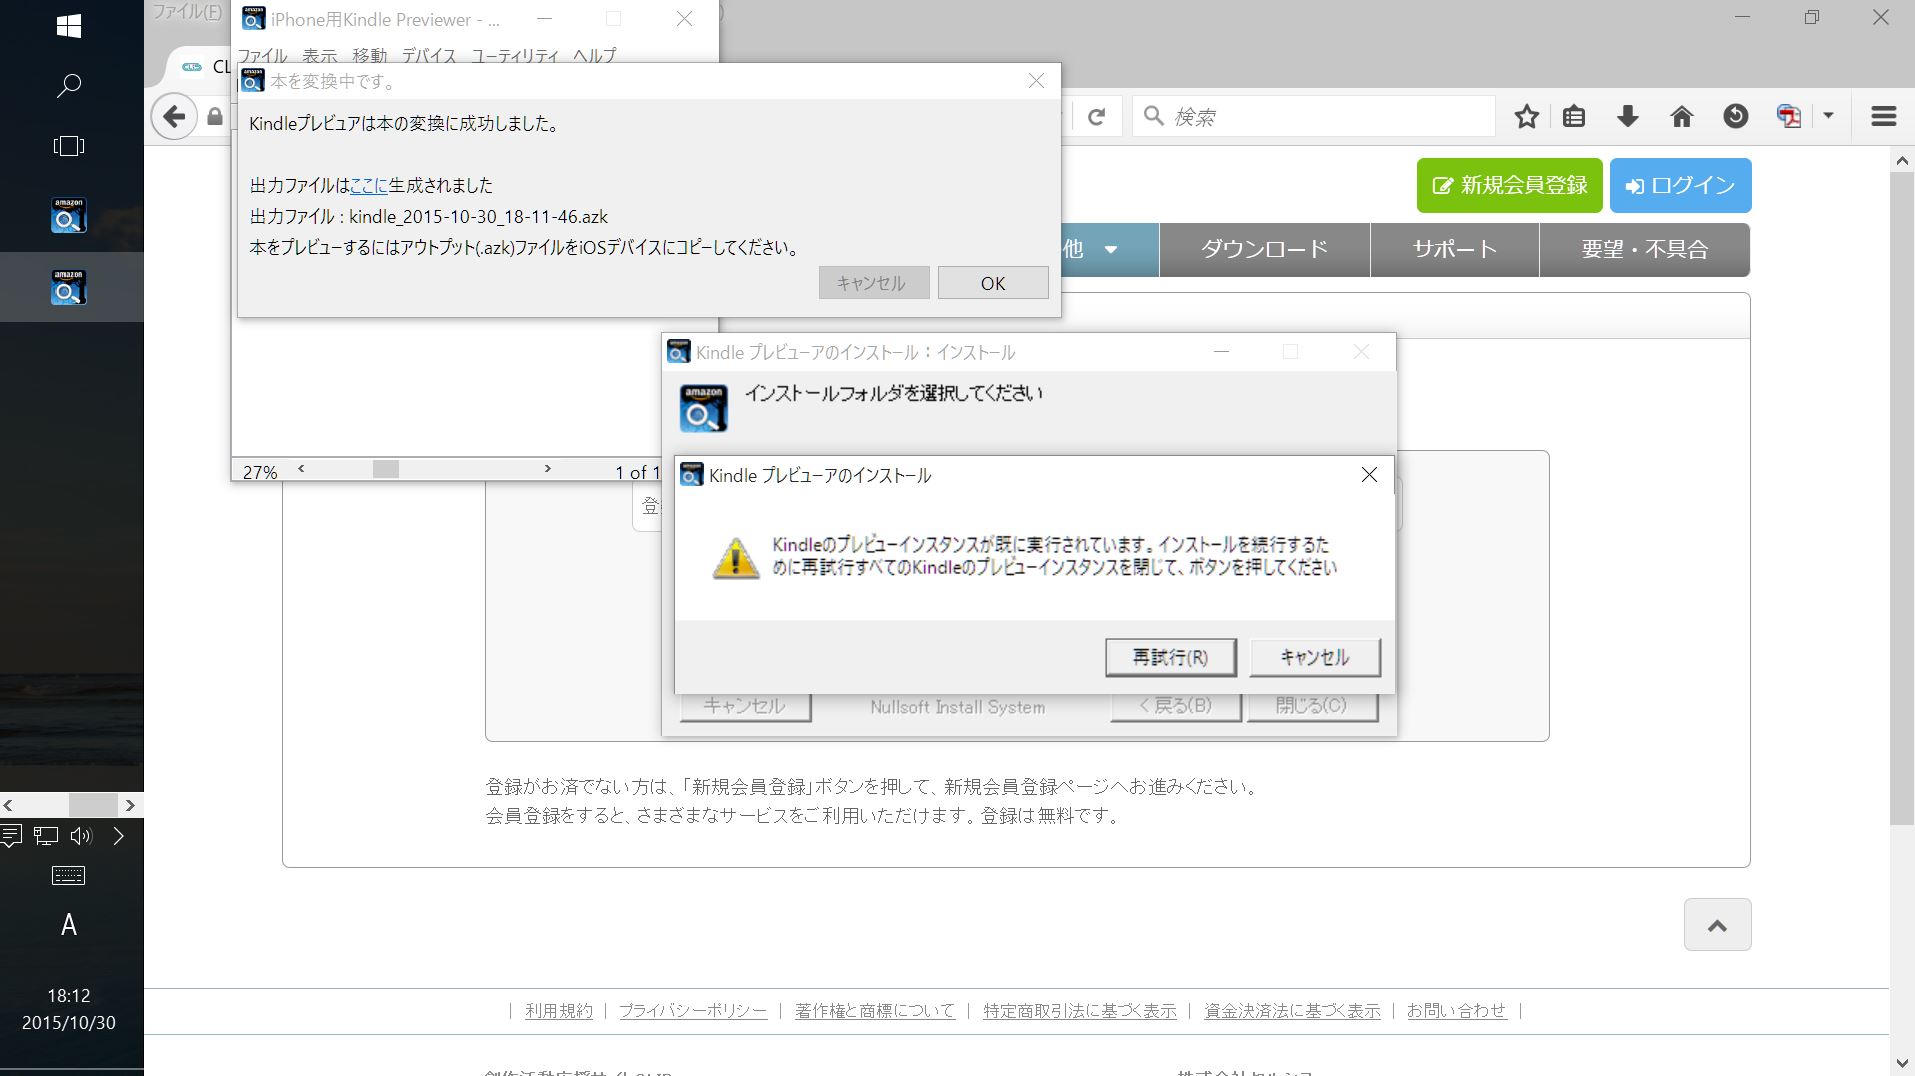Screen dimensions: 1915x1076
Task: Bookmark this page with the star icon
Action: (x=1526, y=117)
